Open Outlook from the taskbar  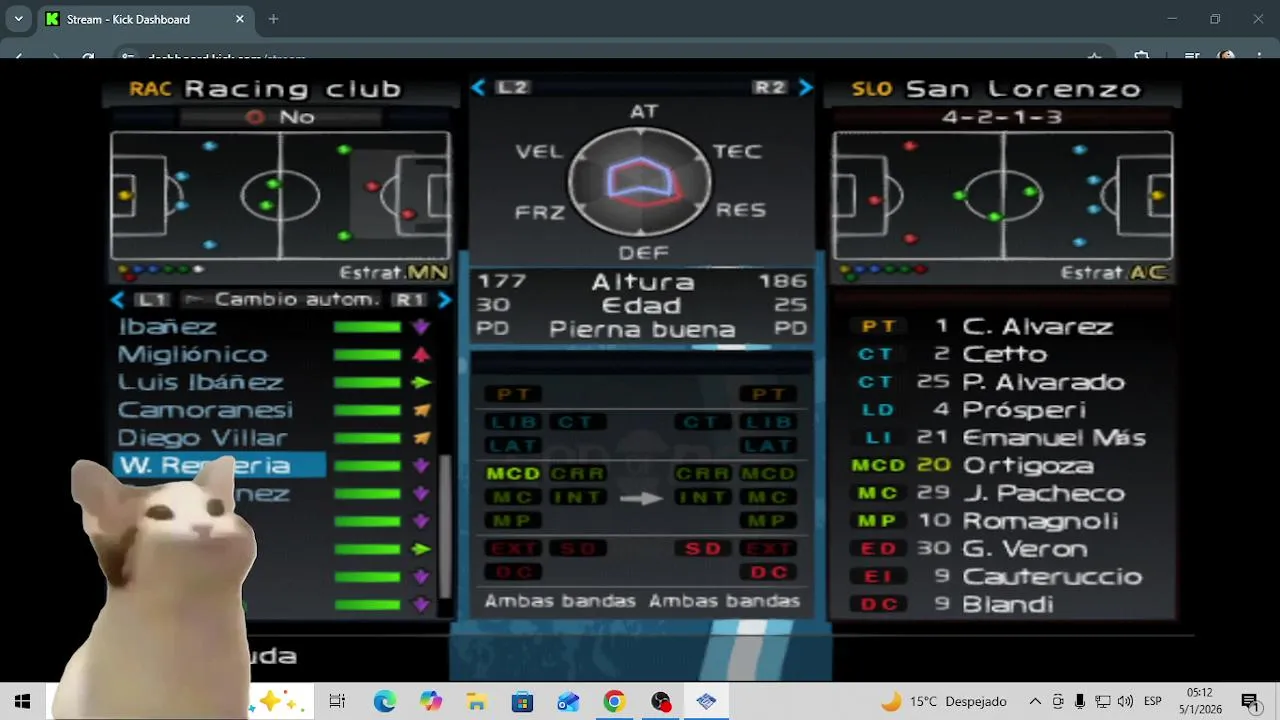tap(568, 701)
